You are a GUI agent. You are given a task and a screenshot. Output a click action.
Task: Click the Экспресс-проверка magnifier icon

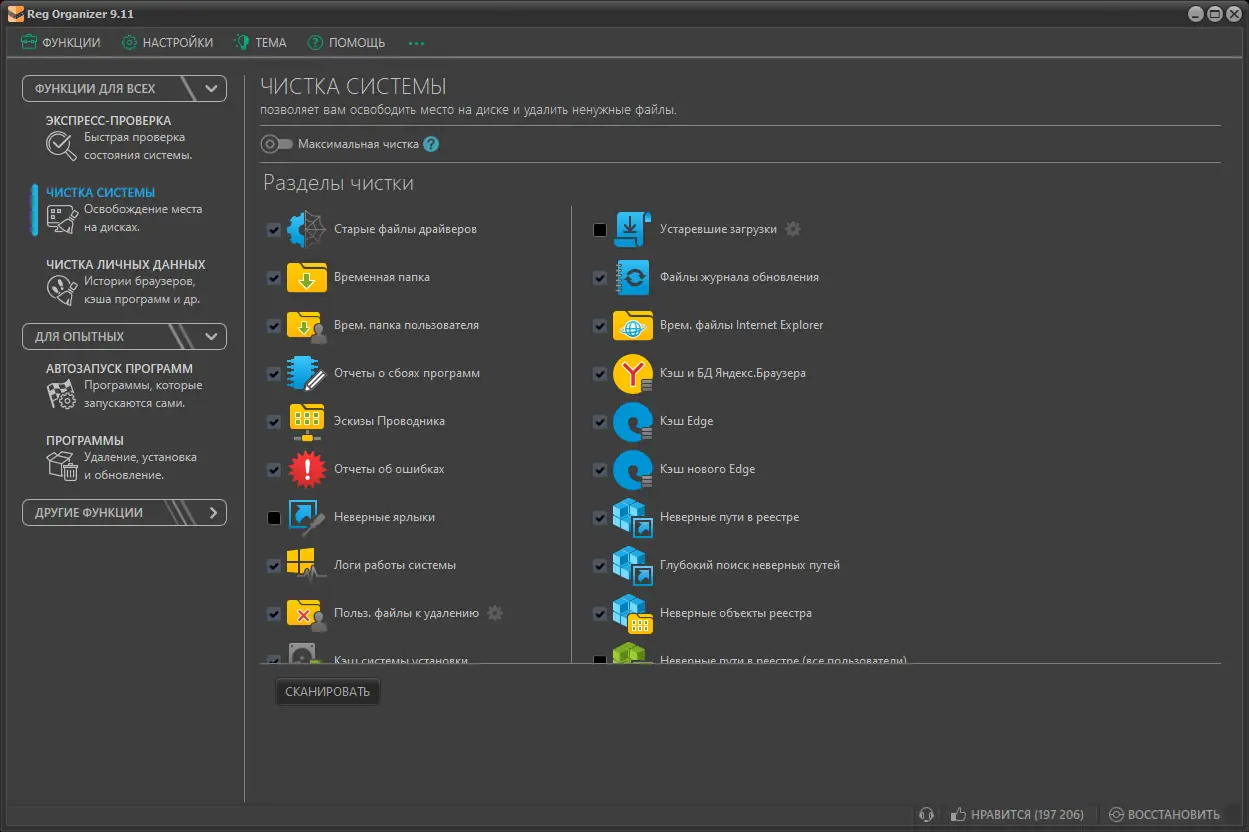click(x=61, y=147)
